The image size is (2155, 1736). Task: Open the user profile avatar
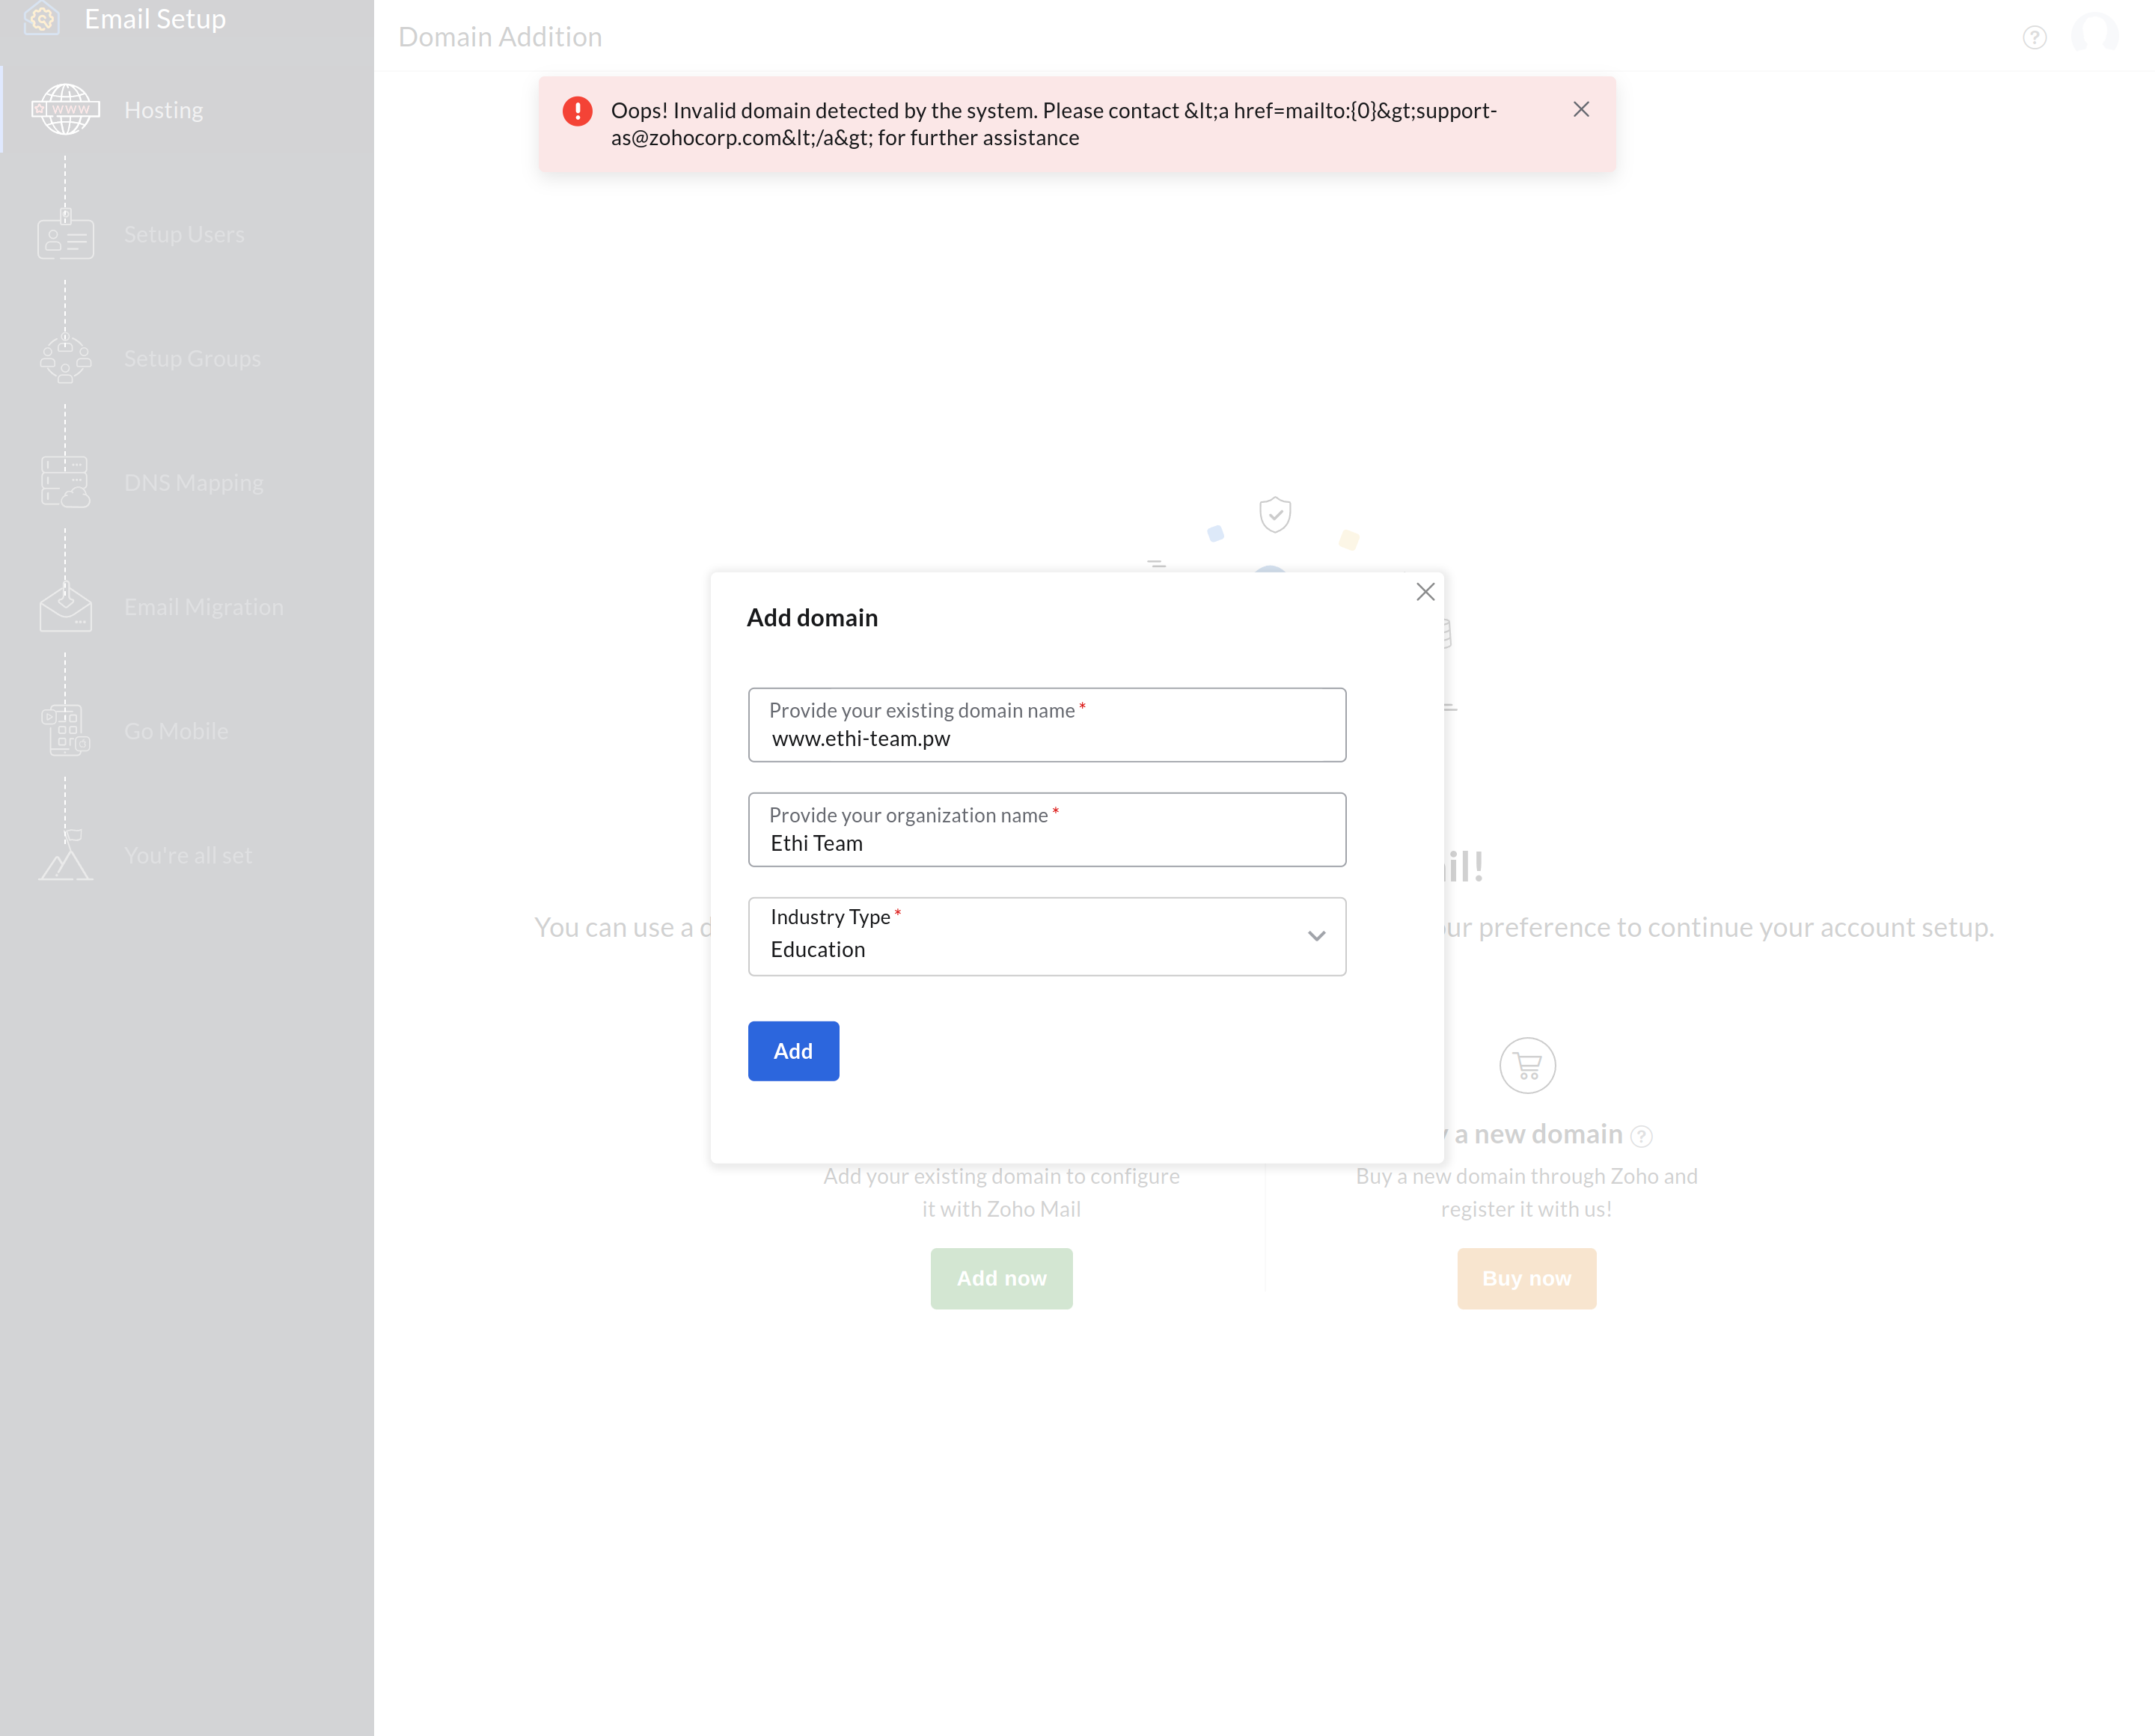tap(2094, 34)
